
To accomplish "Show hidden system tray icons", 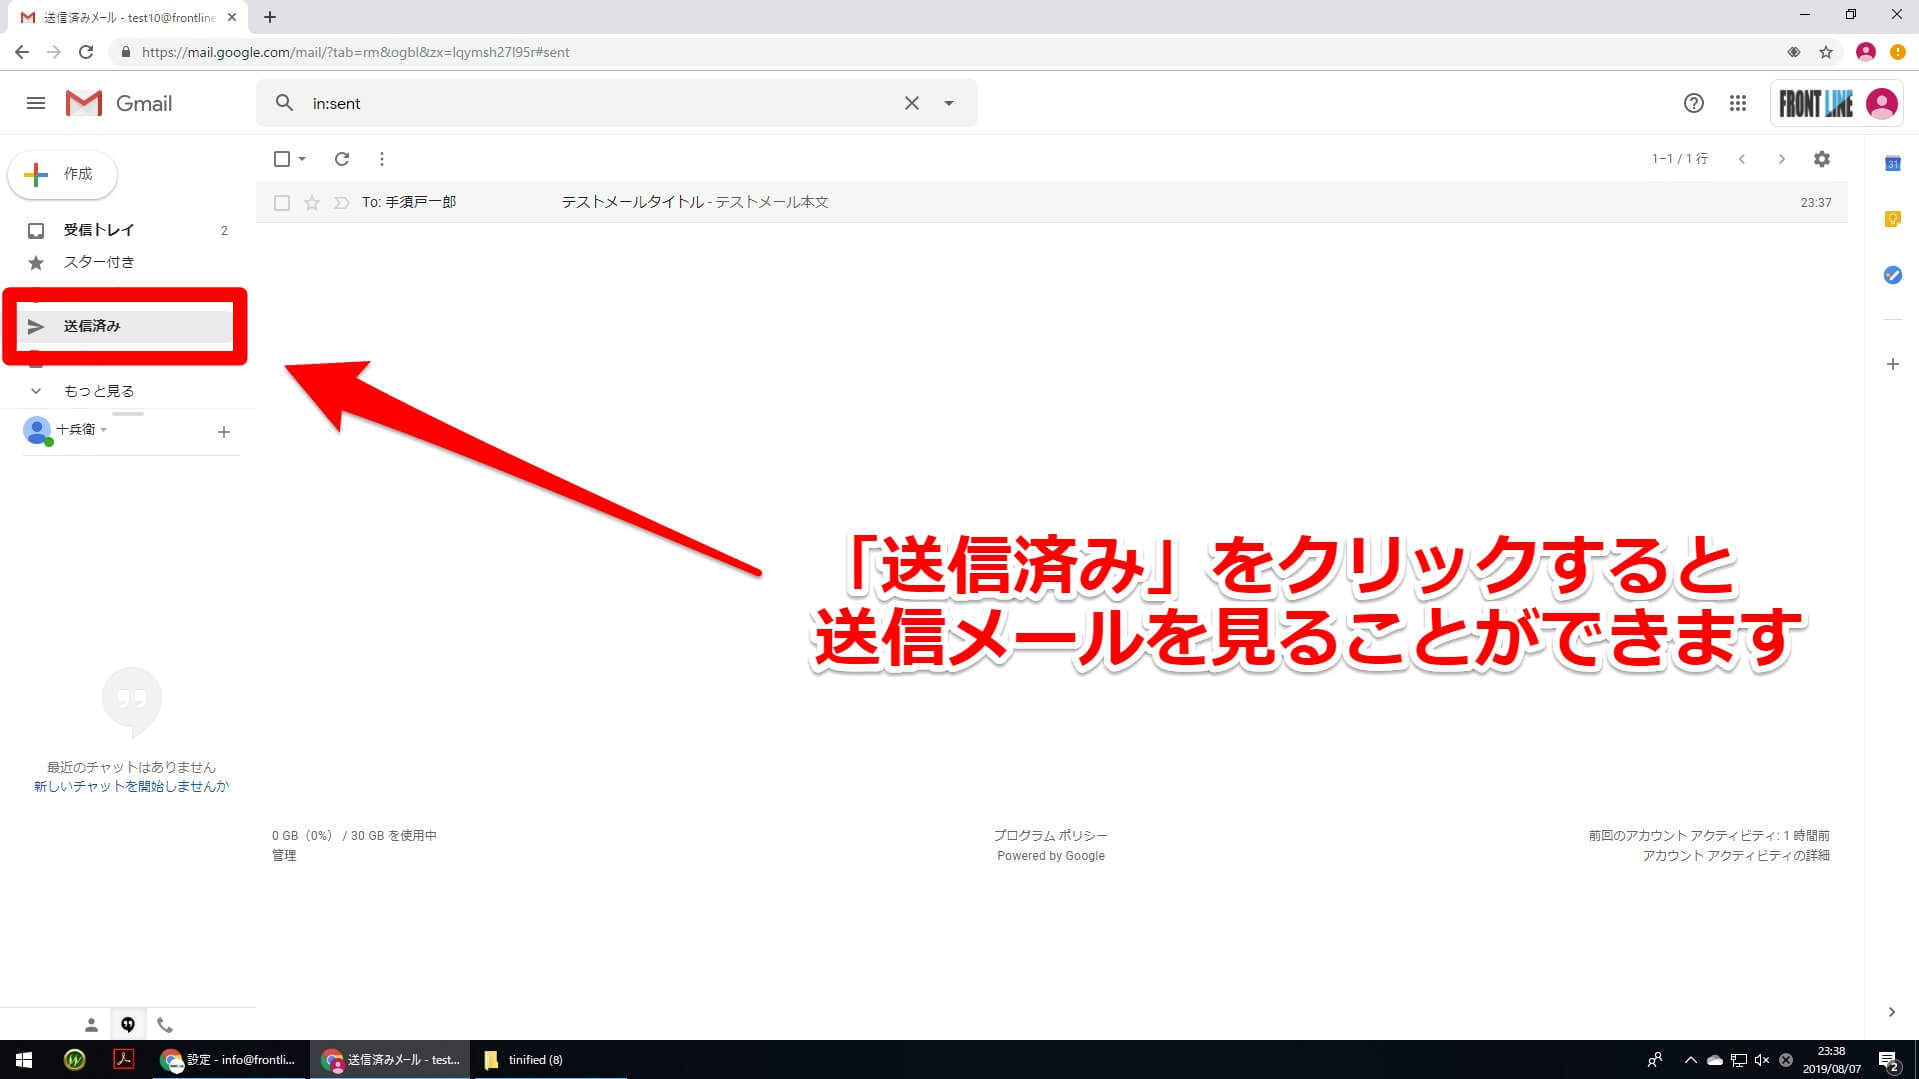I will (x=1690, y=1060).
